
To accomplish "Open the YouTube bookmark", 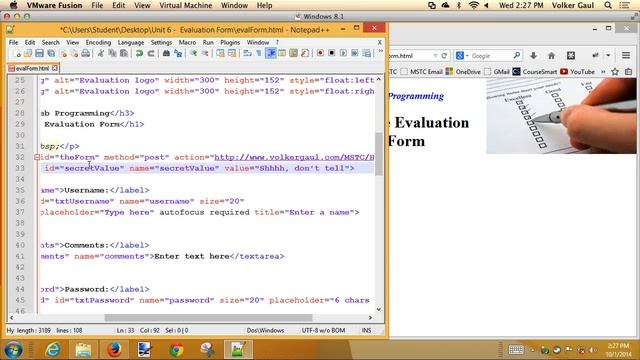I will pos(578,72).
